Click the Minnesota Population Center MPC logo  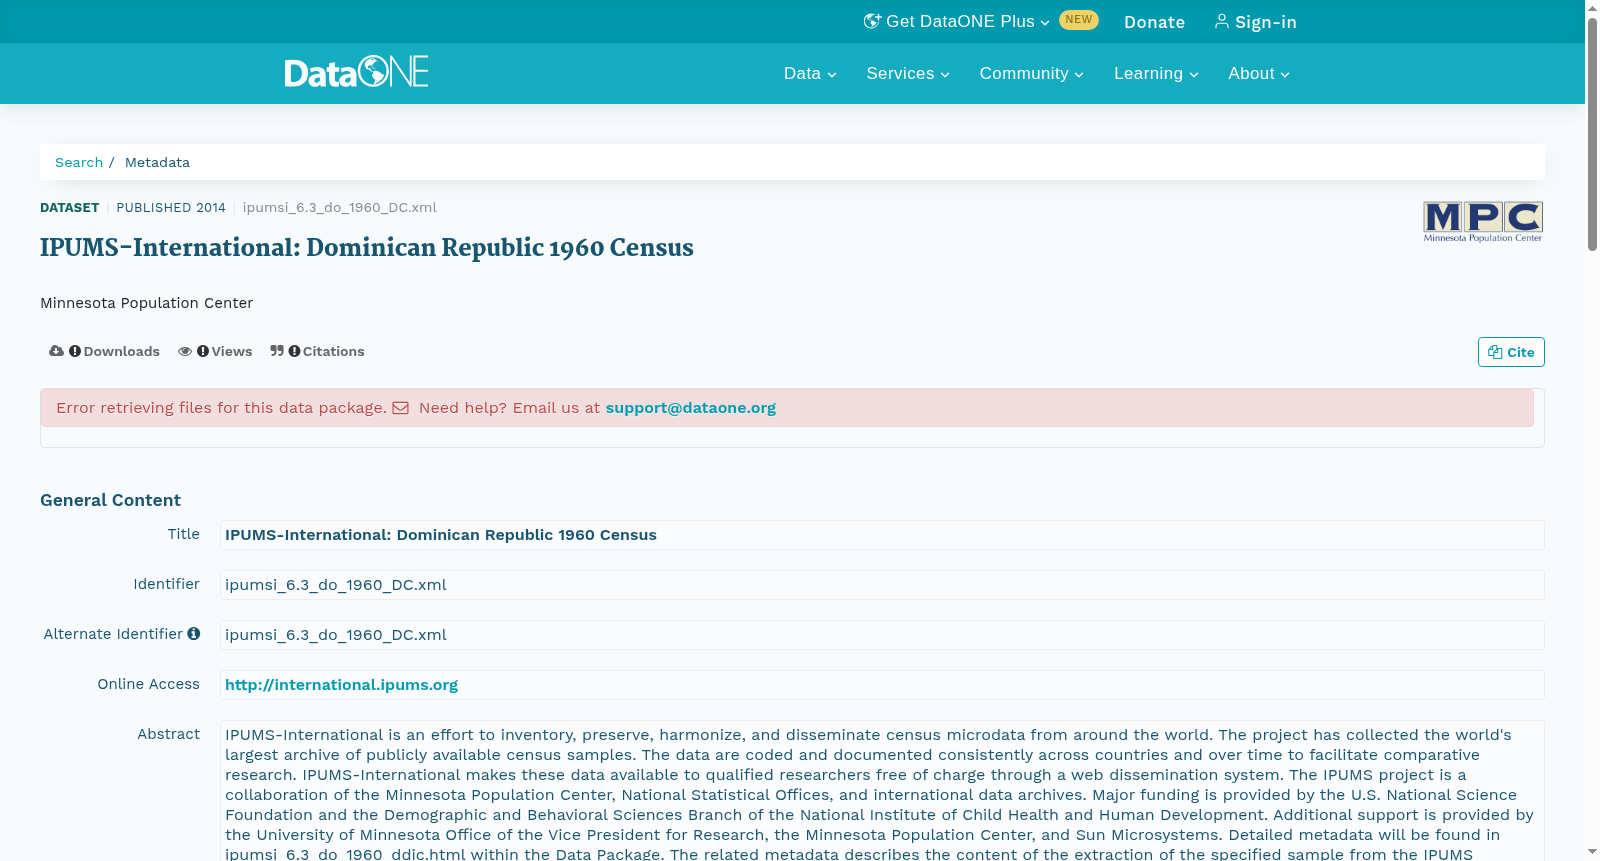point(1483,222)
